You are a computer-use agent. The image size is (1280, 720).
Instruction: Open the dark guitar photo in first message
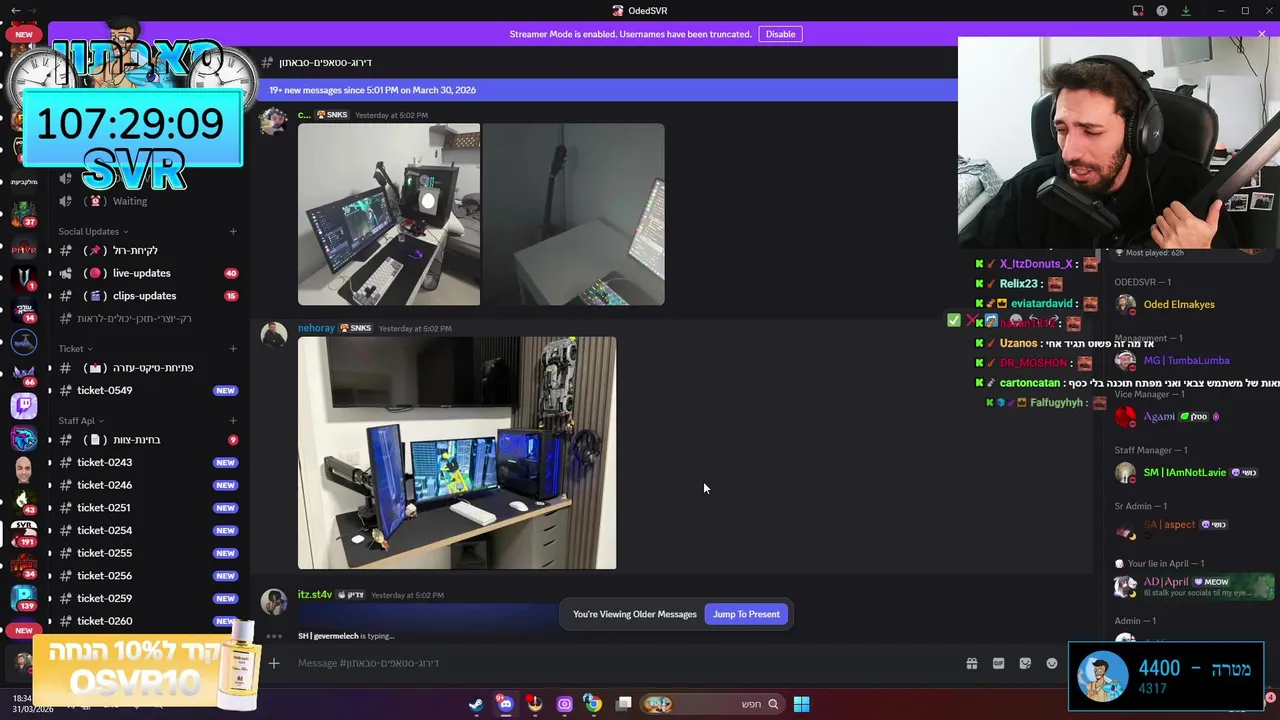tap(574, 214)
